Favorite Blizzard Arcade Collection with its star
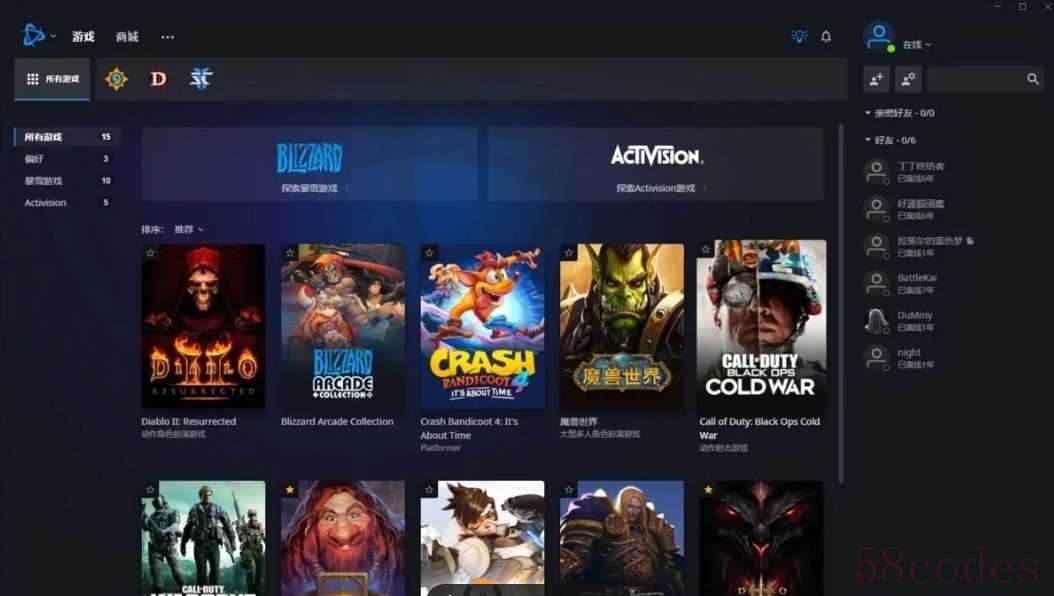The height and width of the screenshot is (596, 1054). (290, 253)
